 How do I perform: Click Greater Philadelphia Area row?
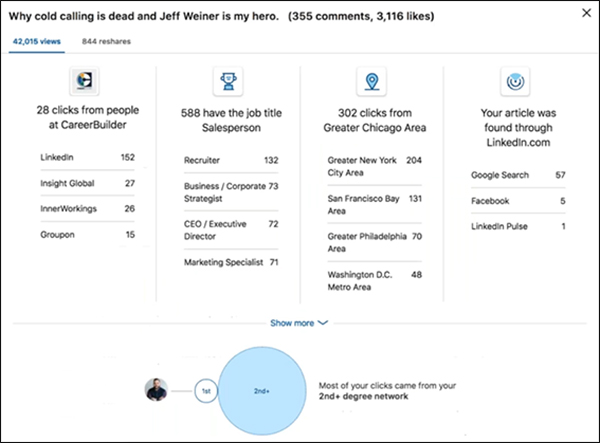point(375,243)
